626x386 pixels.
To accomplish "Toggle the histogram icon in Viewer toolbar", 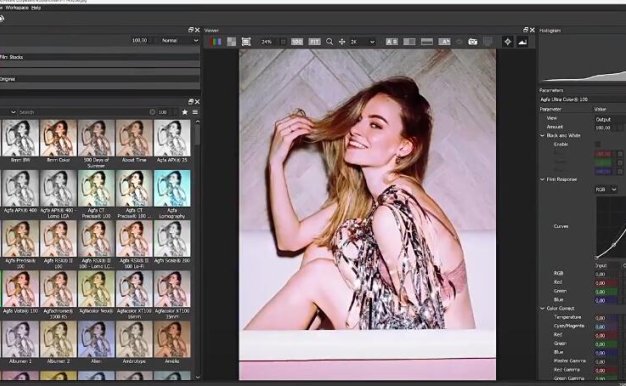I will point(522,42).
